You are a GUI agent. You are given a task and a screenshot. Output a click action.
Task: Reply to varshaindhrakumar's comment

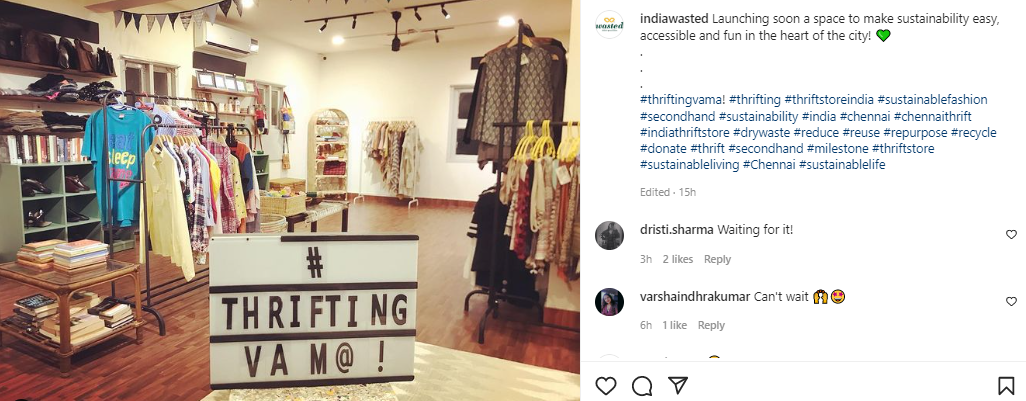click(x=711, y=325)
